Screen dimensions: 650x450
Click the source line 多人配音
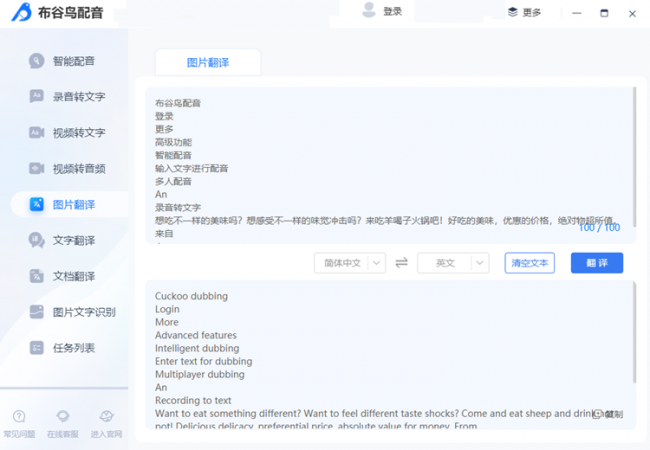pyautogui.click(x=173, y=181)
